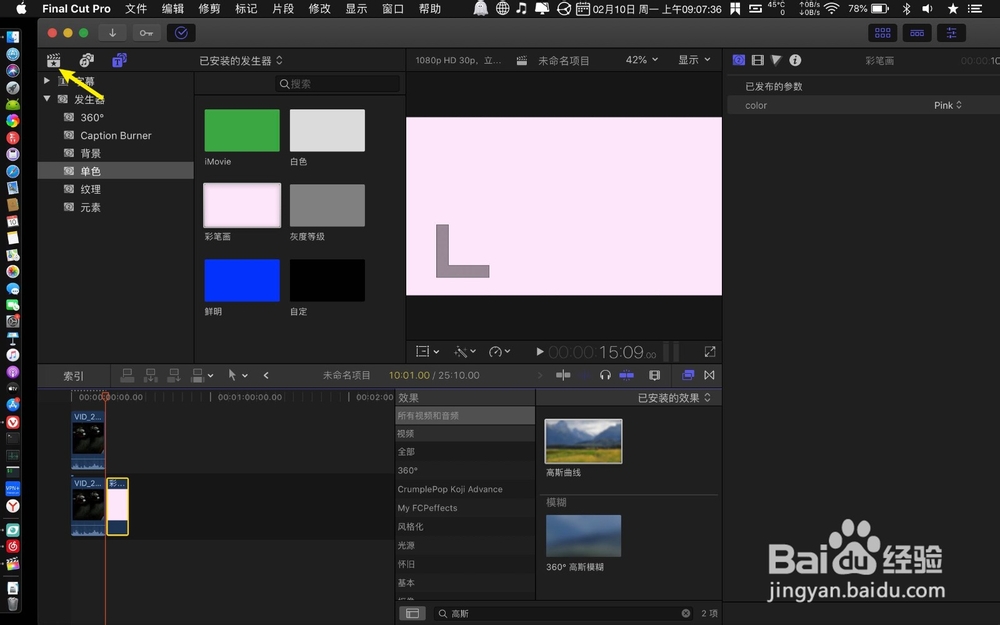Open the enhancement wand dropdown
1000x625 pixels.
pyautogui.click(x=465, y=351)
